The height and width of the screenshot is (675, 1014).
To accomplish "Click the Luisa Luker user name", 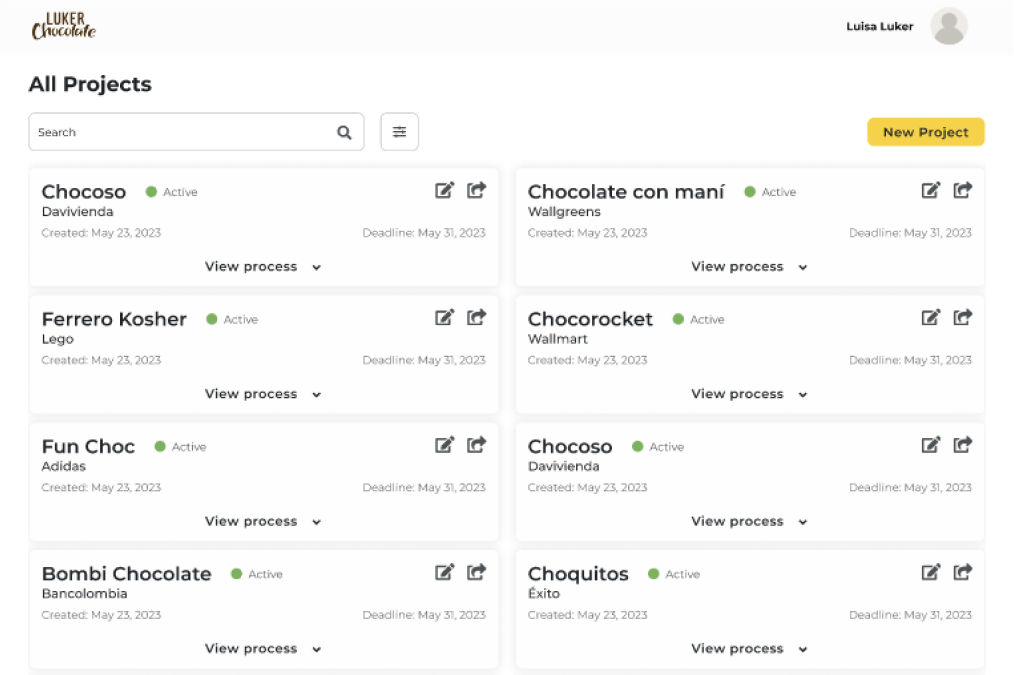I will (x=879, y=27).
